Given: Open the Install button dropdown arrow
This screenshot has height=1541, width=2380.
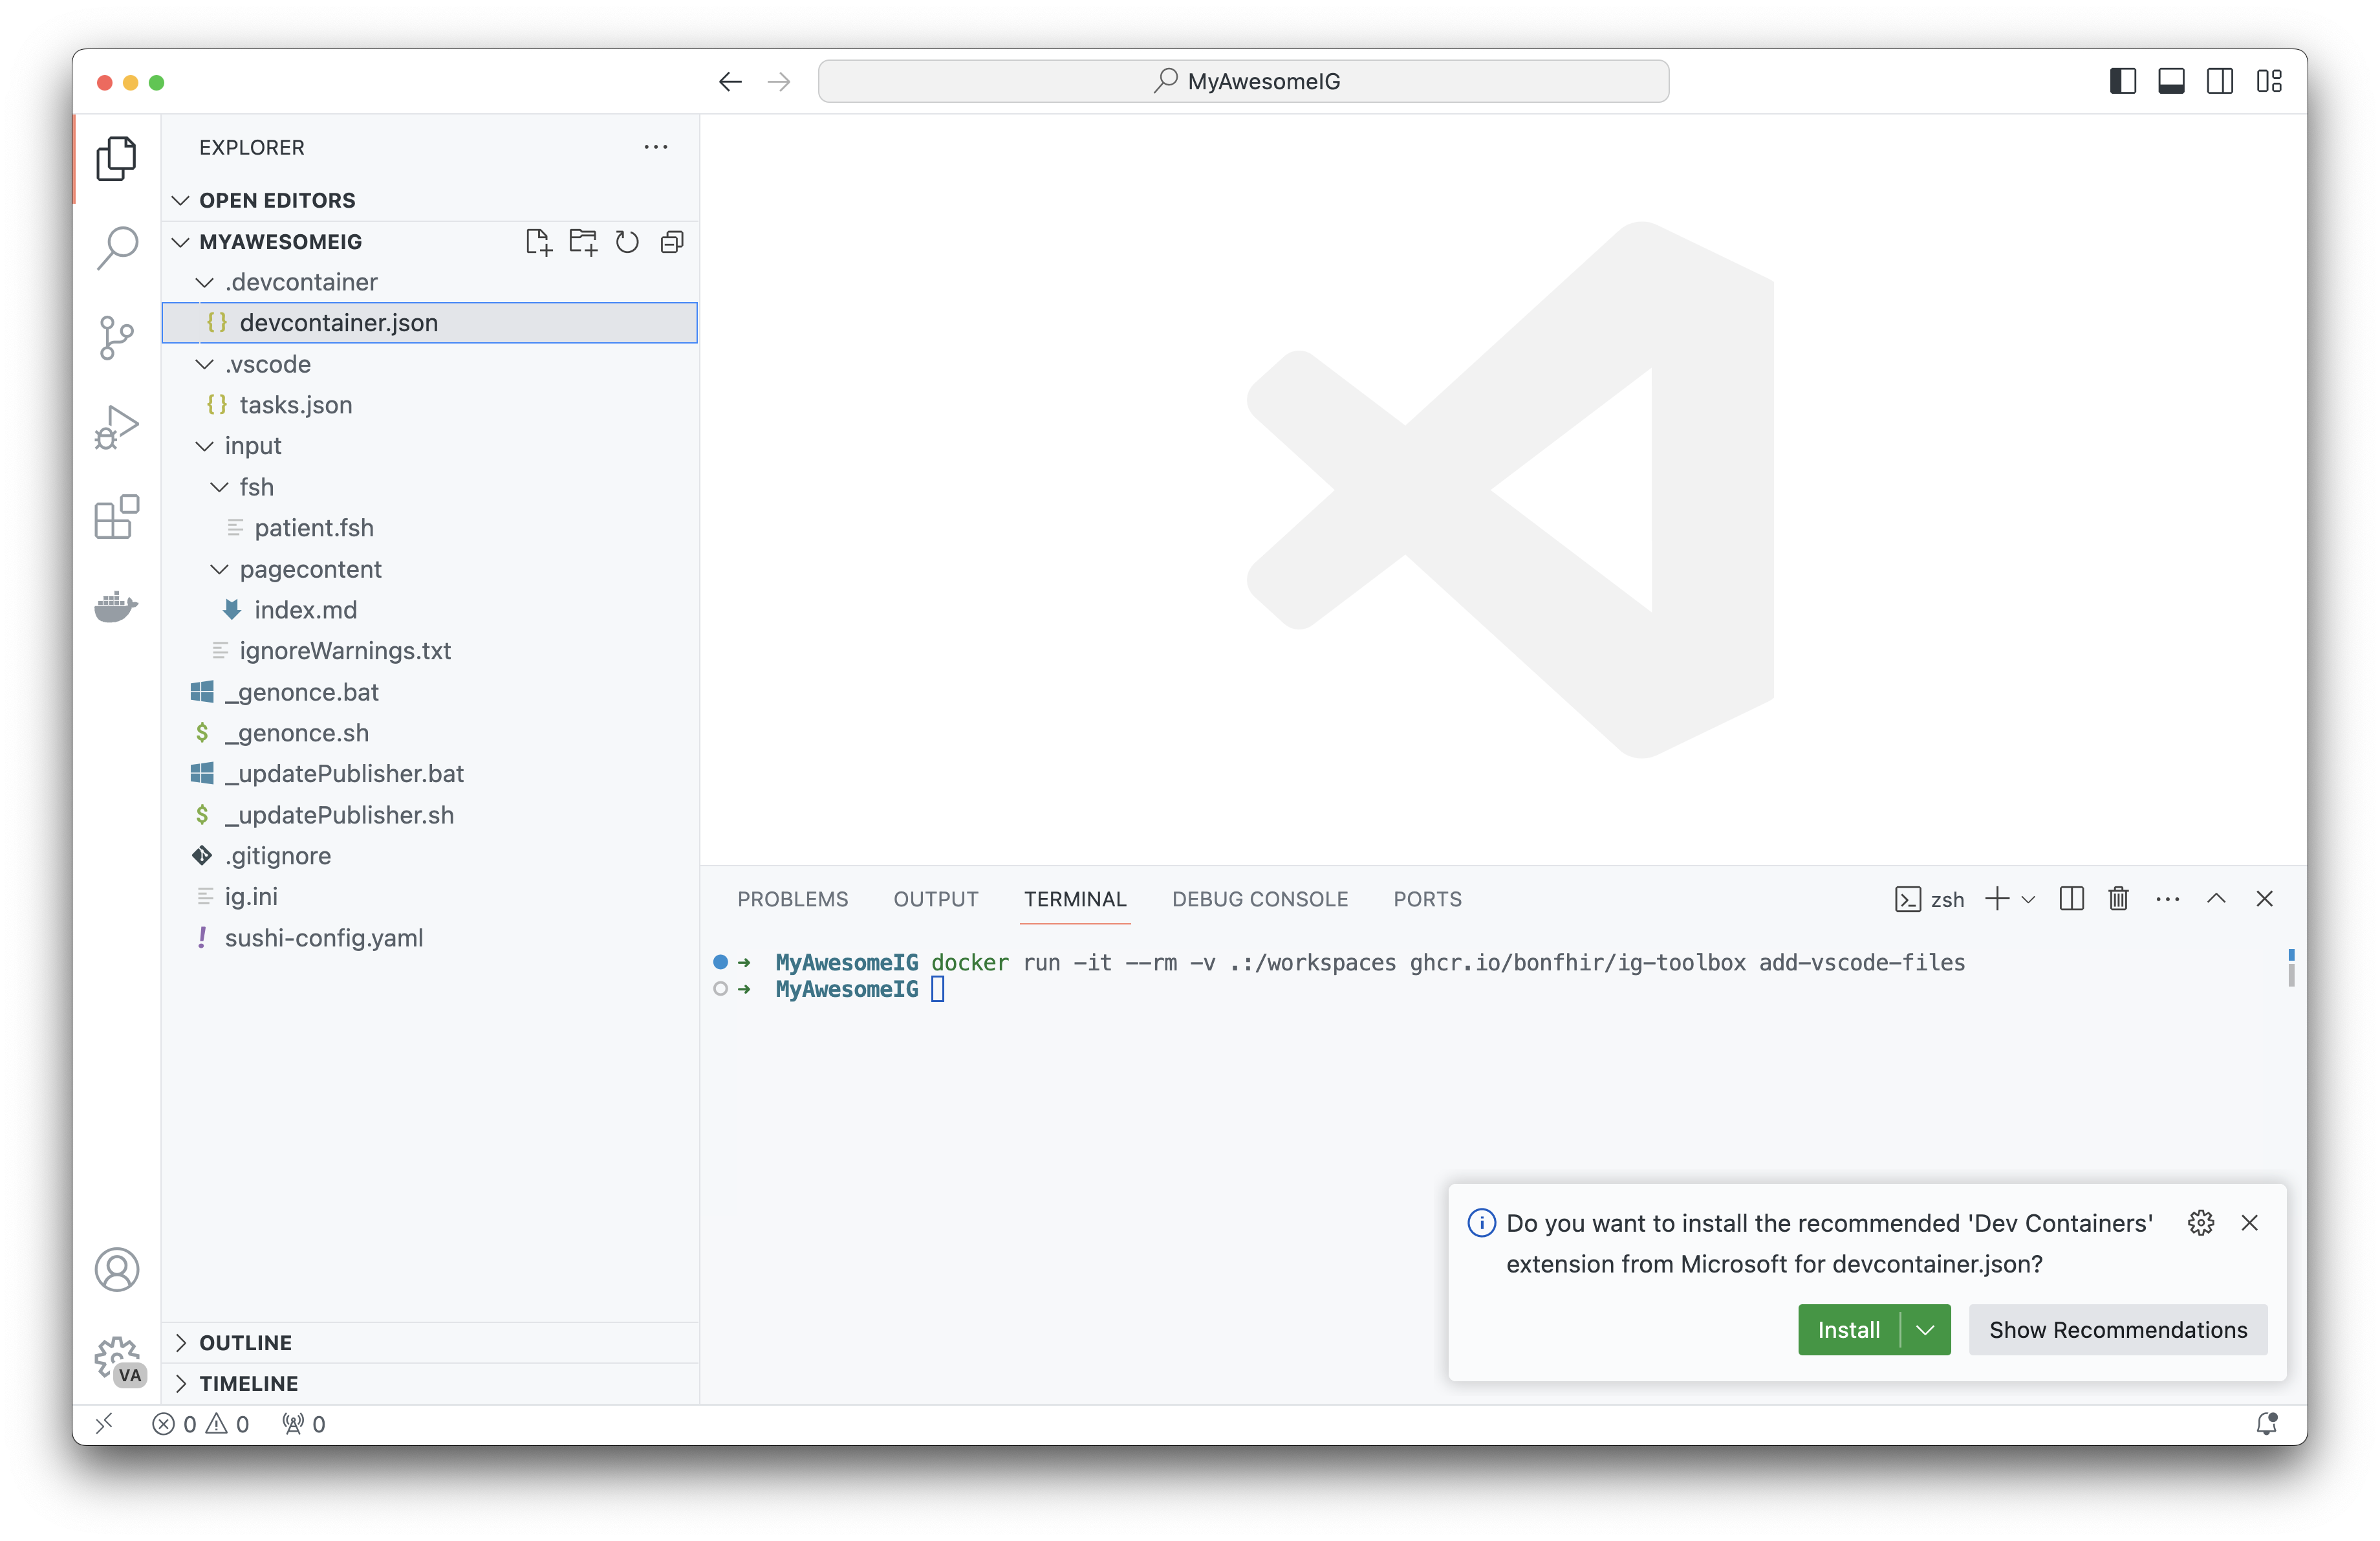Looking at the screenshot, I should pos(1925,1329).
